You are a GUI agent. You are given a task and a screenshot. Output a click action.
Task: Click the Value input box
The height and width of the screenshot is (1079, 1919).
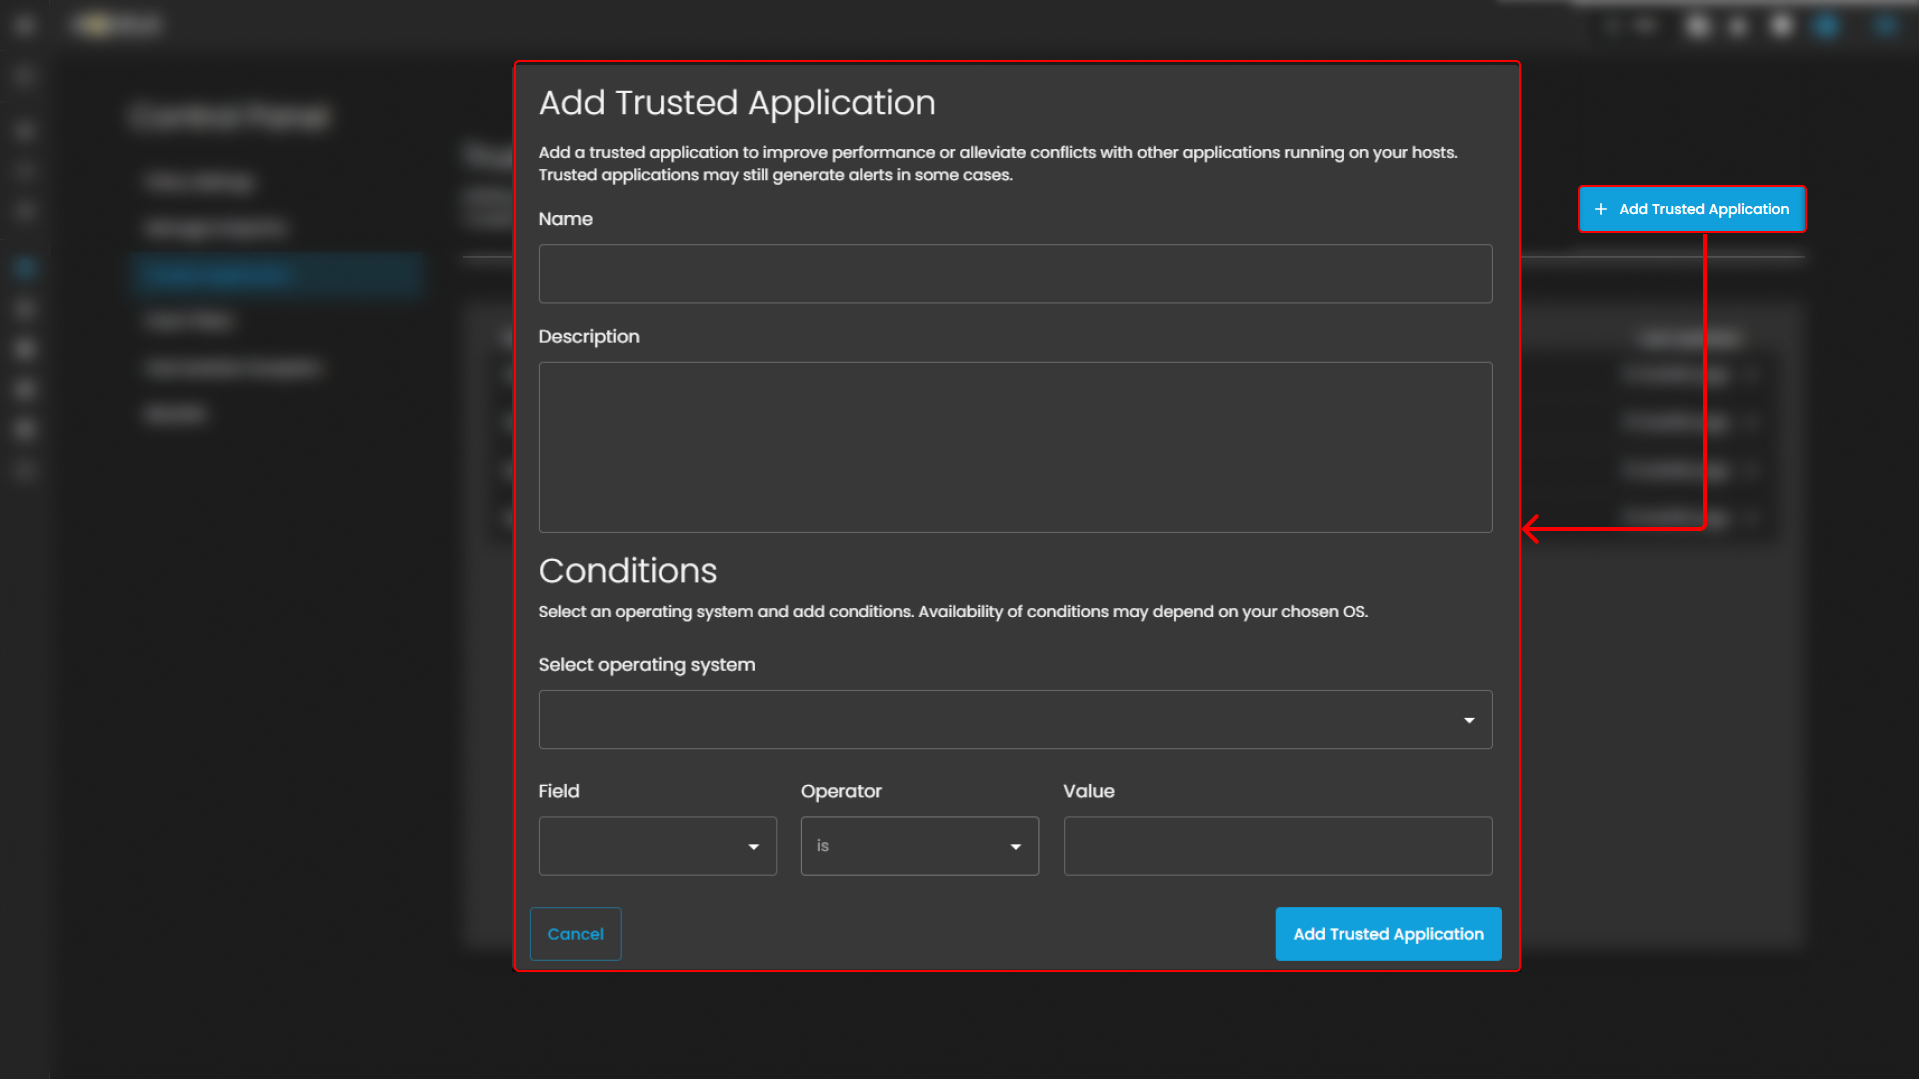click(x=1277, y=846)
